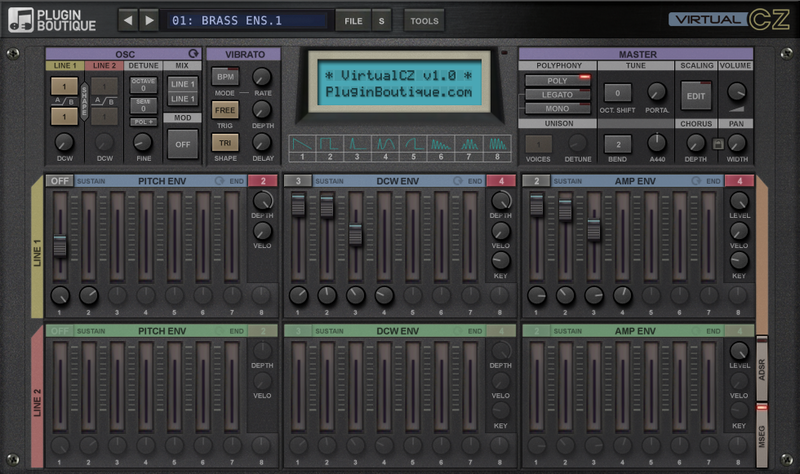Click the next preset arrow
Screen dimensions: 800x474
(149, 20)
